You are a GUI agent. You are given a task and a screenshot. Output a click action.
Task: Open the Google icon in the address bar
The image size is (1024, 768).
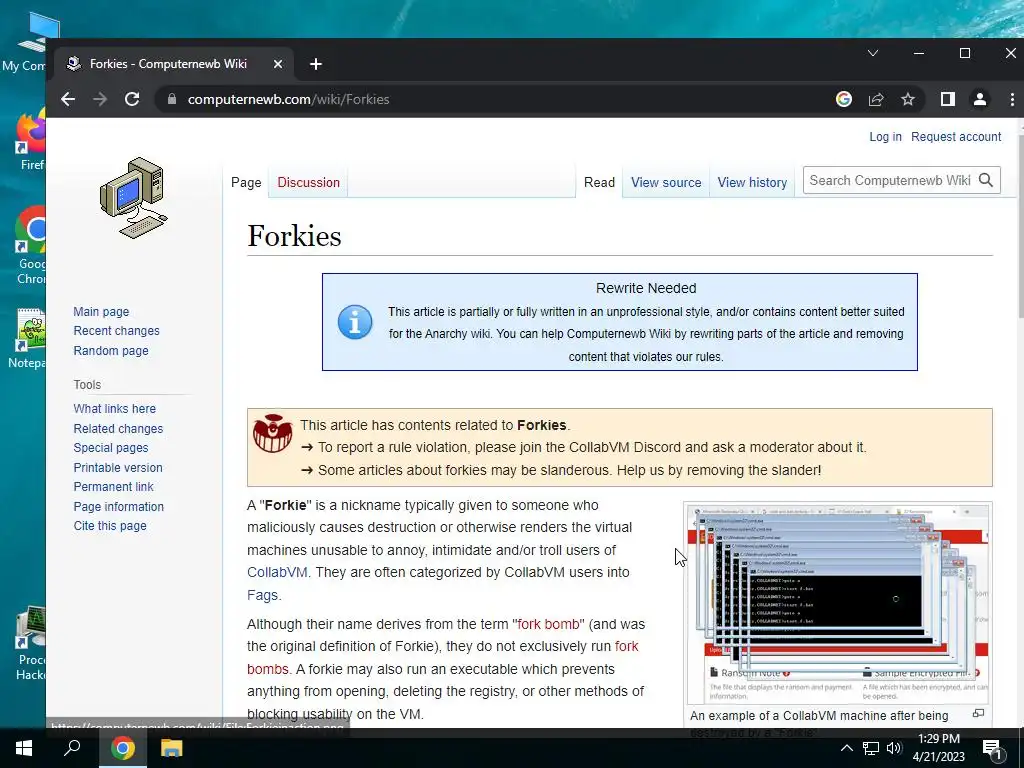coord(844,99)
